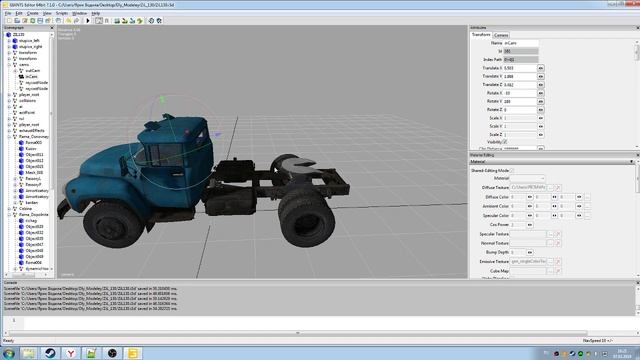Click the Name input field
Image resolution: width=640 pixels, height=360 pixels.
pos(521,43)
